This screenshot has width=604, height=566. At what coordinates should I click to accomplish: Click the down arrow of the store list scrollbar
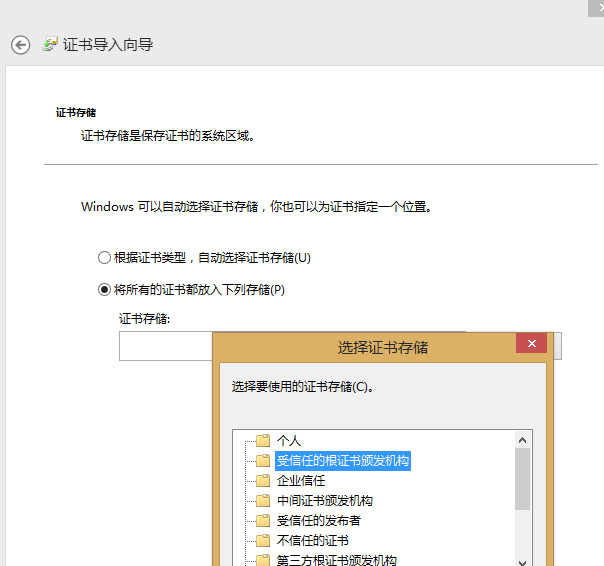click(522, 562)
